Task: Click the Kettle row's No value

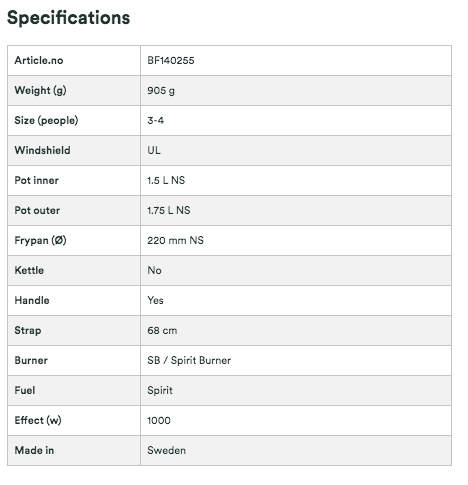Action: coord(154,270)
